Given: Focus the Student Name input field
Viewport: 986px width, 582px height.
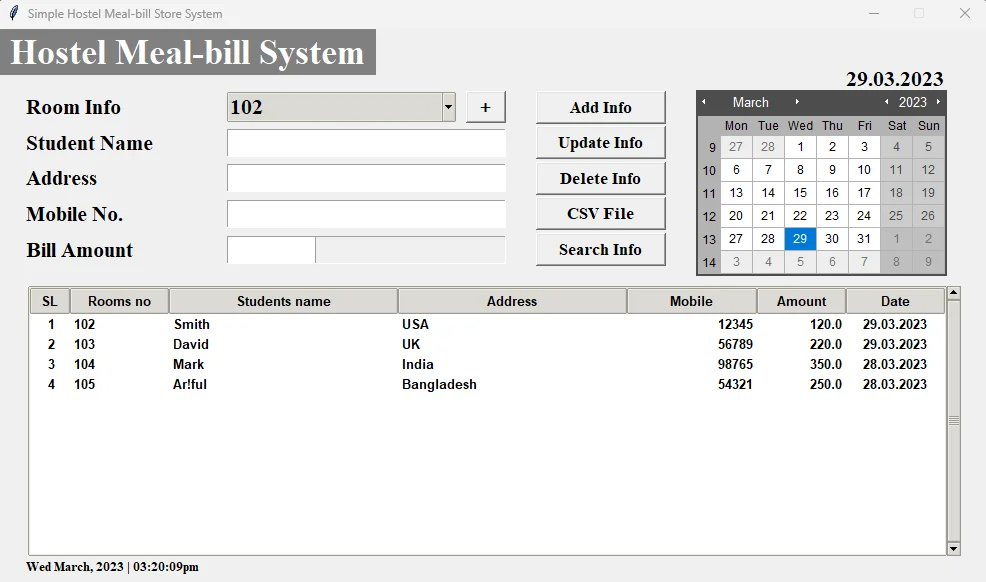Looking at the screenshot, I should [x=366, y=143].
